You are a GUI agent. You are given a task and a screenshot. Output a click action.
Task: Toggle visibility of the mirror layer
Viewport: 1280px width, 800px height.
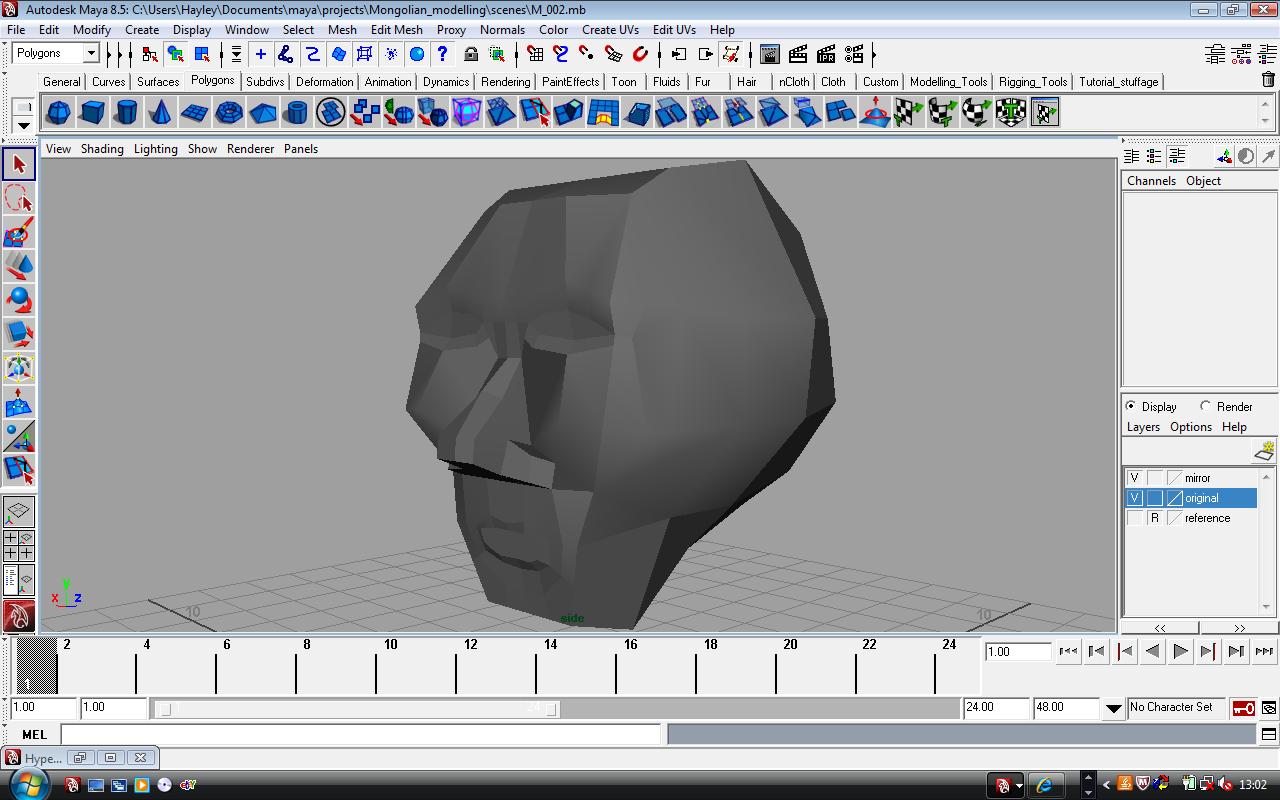click(x=1134, y=478)
